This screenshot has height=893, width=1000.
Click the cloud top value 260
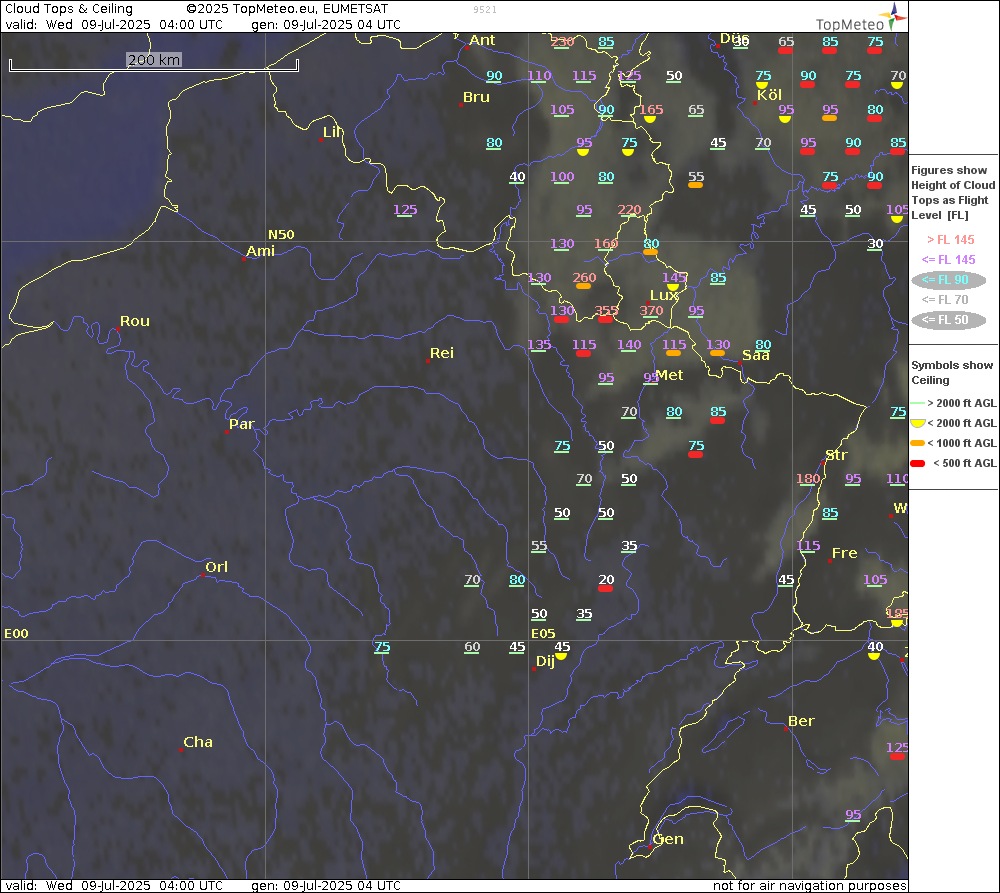click(x=584, y=277)
